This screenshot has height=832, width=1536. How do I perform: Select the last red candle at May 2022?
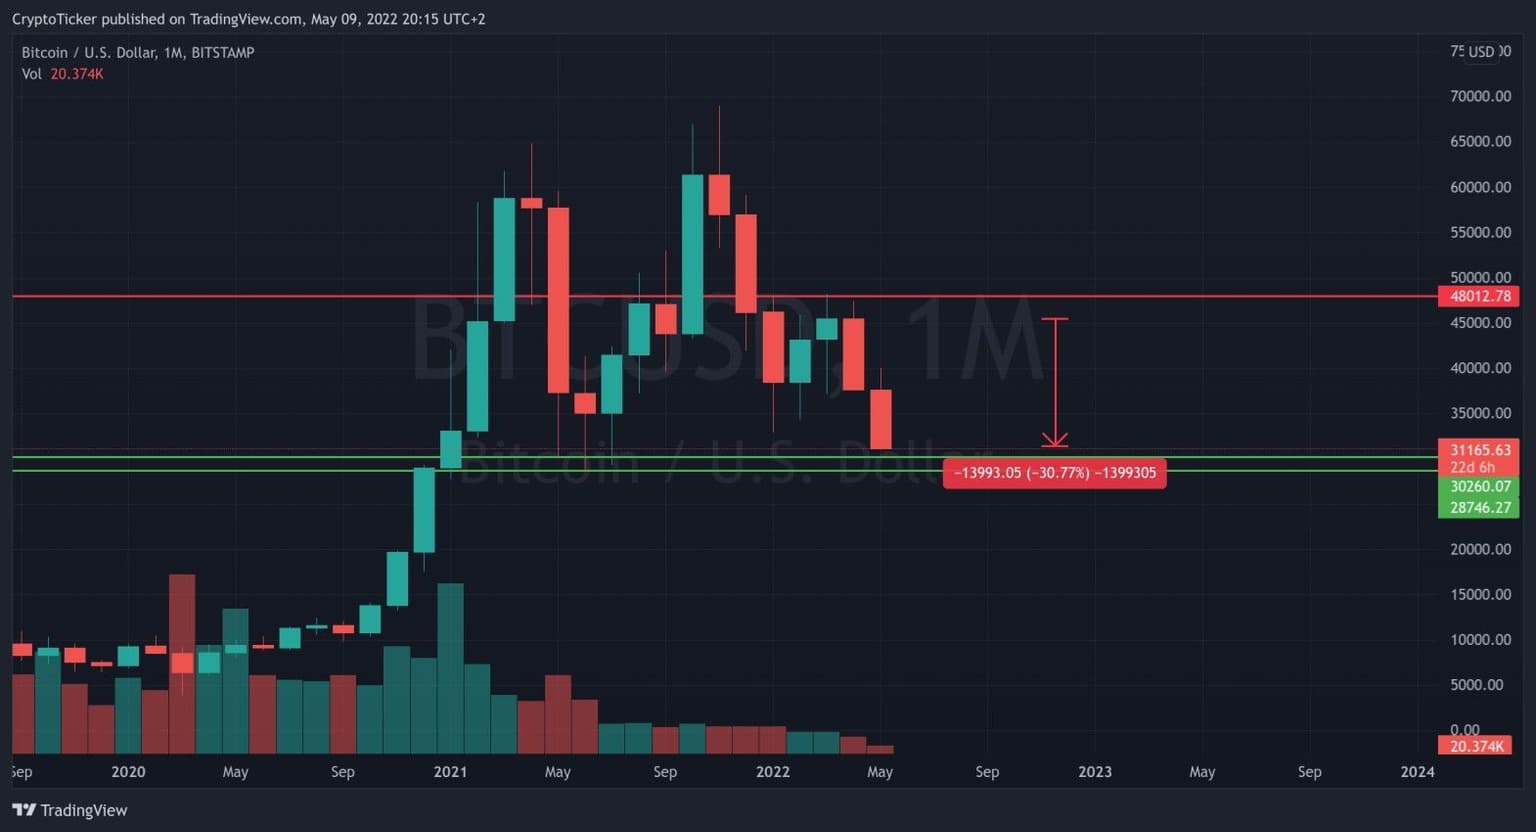(x=880, y=419)
